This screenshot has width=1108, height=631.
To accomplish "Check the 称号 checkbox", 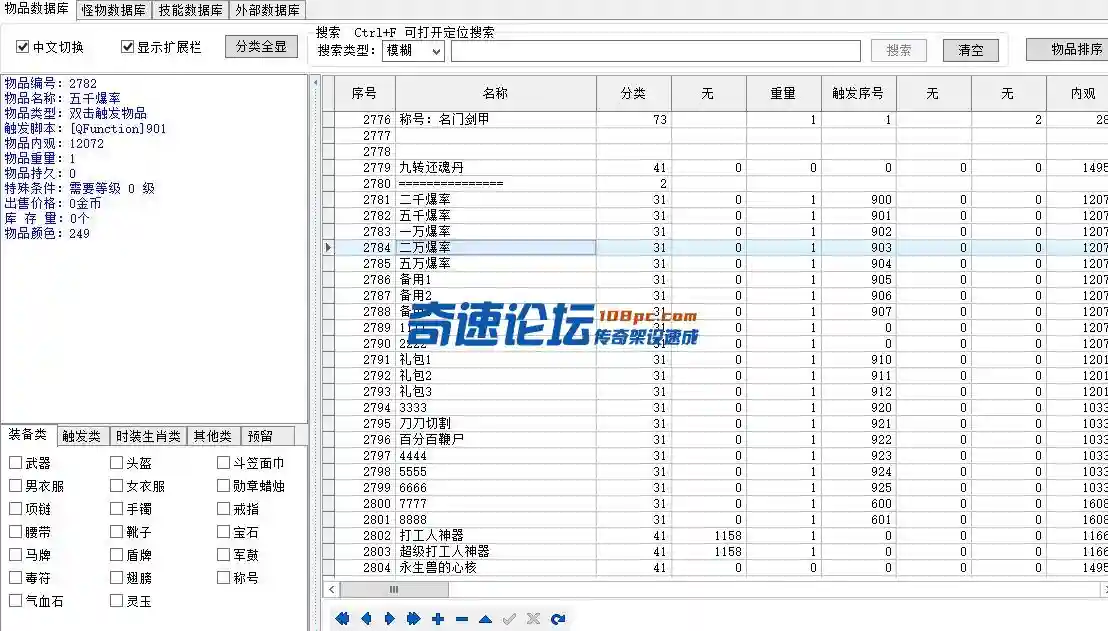I will click(223, 577).
